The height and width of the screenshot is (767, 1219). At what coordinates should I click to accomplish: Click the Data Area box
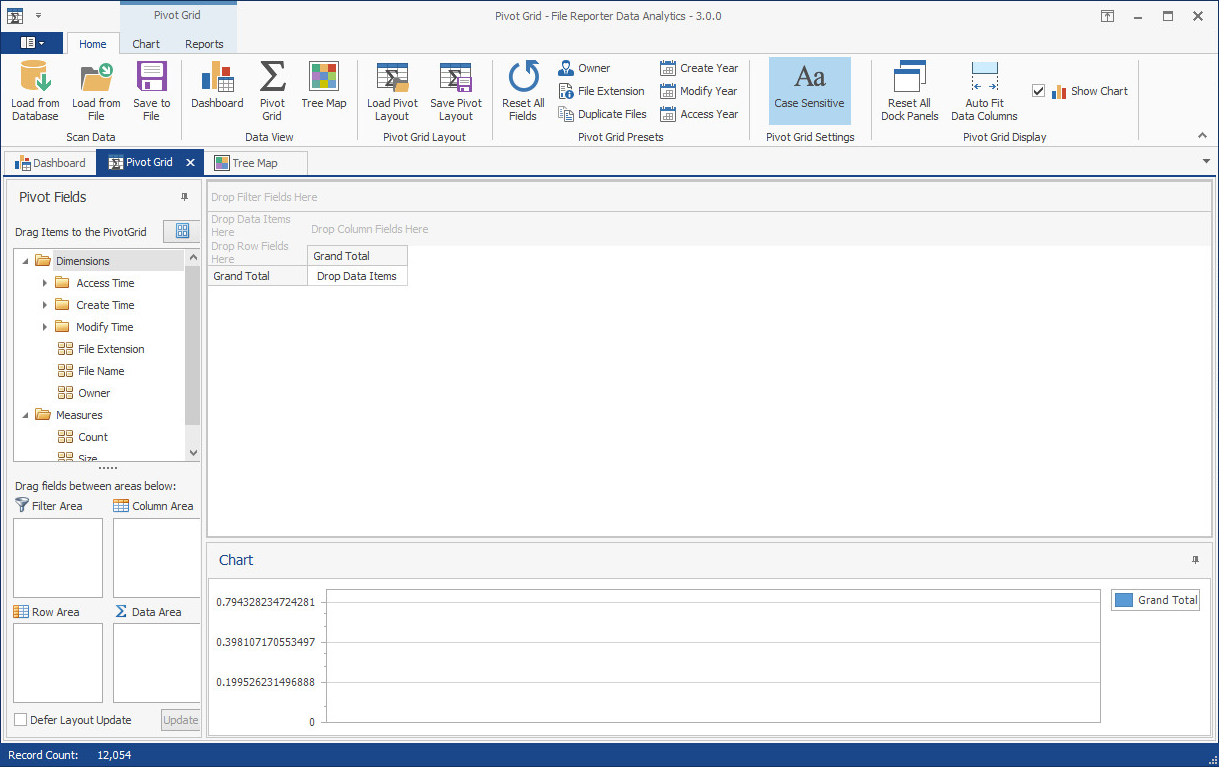[157, 663]
